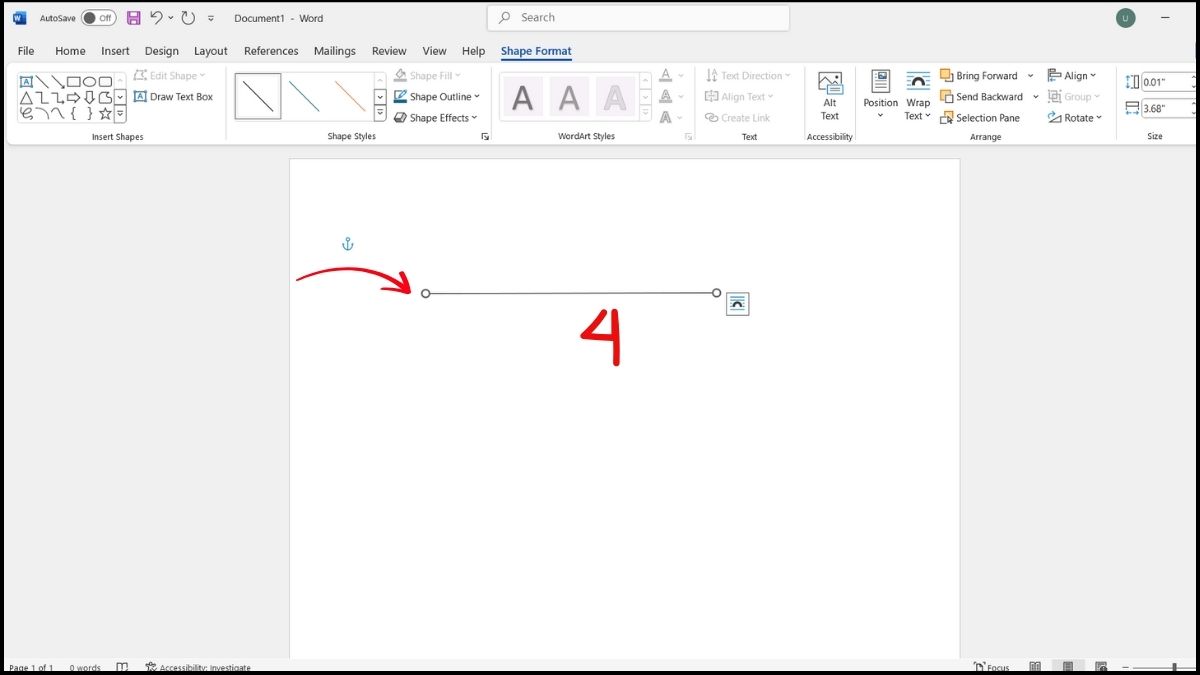This screenshot has width=1200, height=675.
Task: Click Send Backward button
Action: (982, 97)
